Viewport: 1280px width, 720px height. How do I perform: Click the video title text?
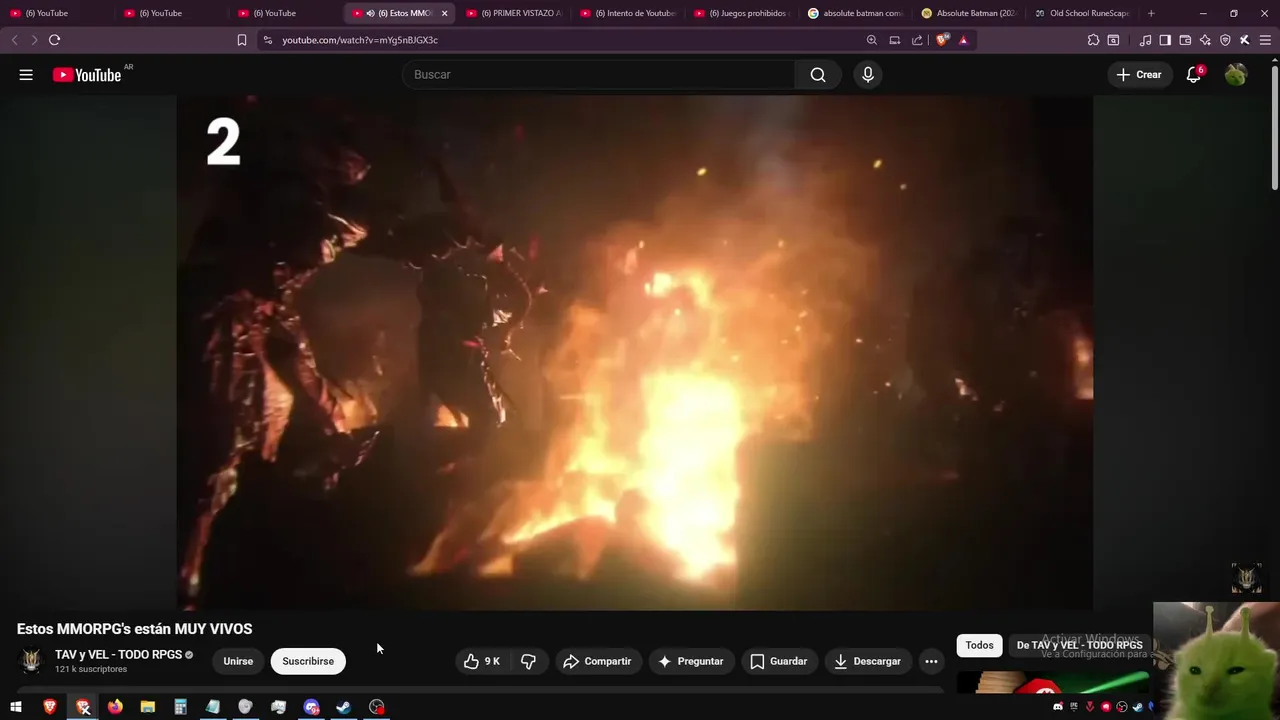coord(135,629)
